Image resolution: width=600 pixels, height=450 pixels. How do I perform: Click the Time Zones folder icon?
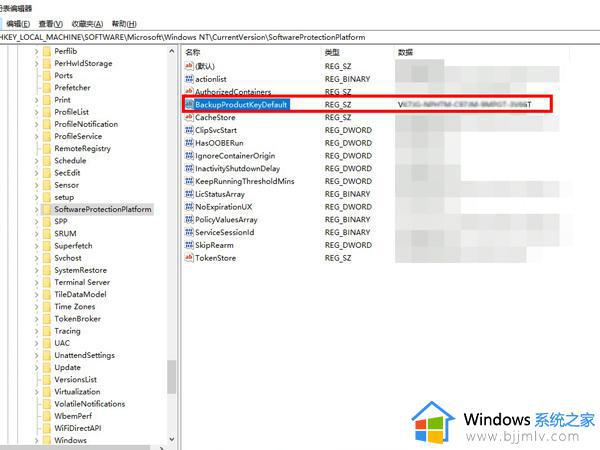[47, 307]
